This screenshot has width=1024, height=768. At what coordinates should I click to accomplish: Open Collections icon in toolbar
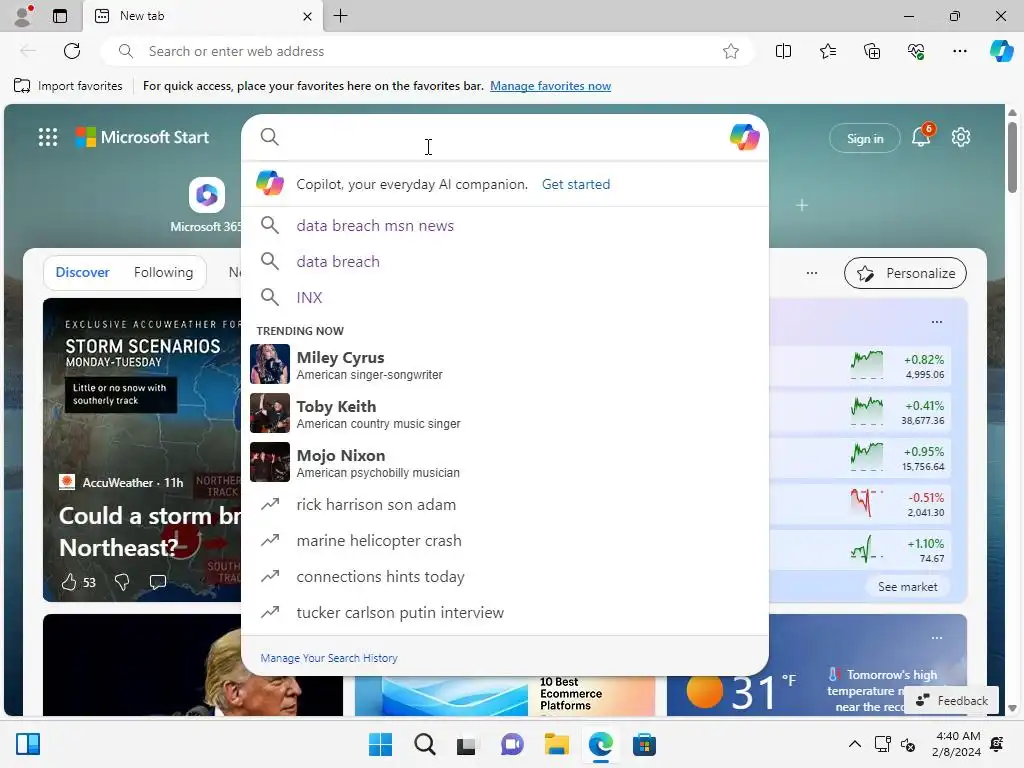(872, 51)
